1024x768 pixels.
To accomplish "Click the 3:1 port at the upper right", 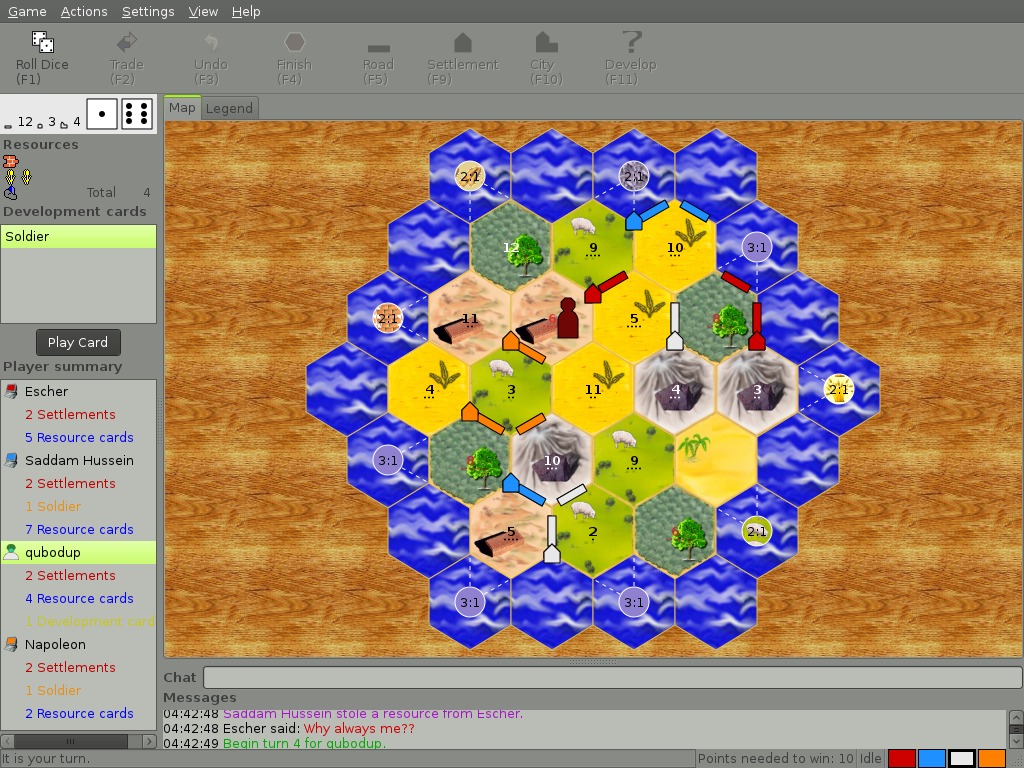I will click(756, 247).
